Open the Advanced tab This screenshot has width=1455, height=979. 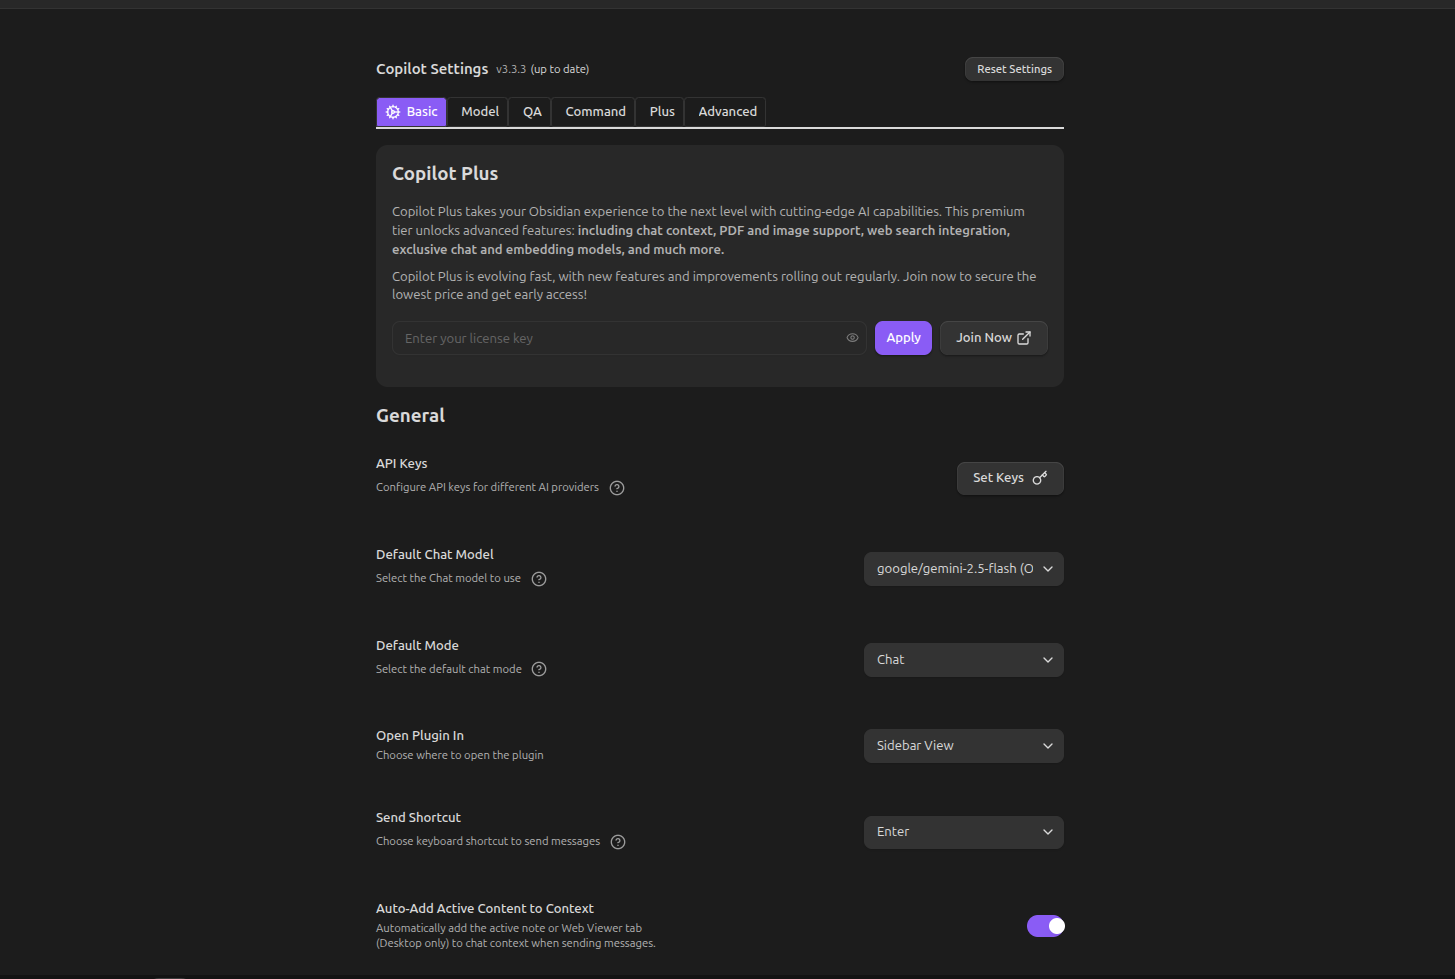point(727,112)
